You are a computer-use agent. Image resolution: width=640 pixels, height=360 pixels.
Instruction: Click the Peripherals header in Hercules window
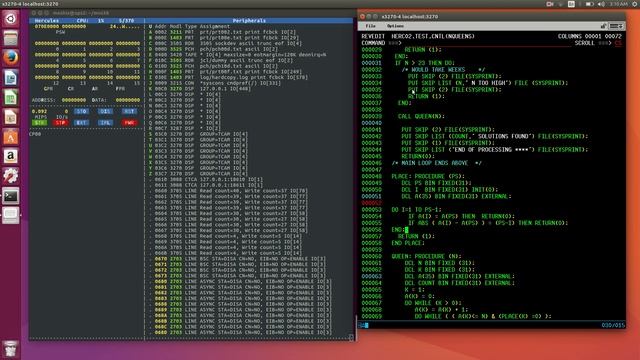[x=249, y=20]
